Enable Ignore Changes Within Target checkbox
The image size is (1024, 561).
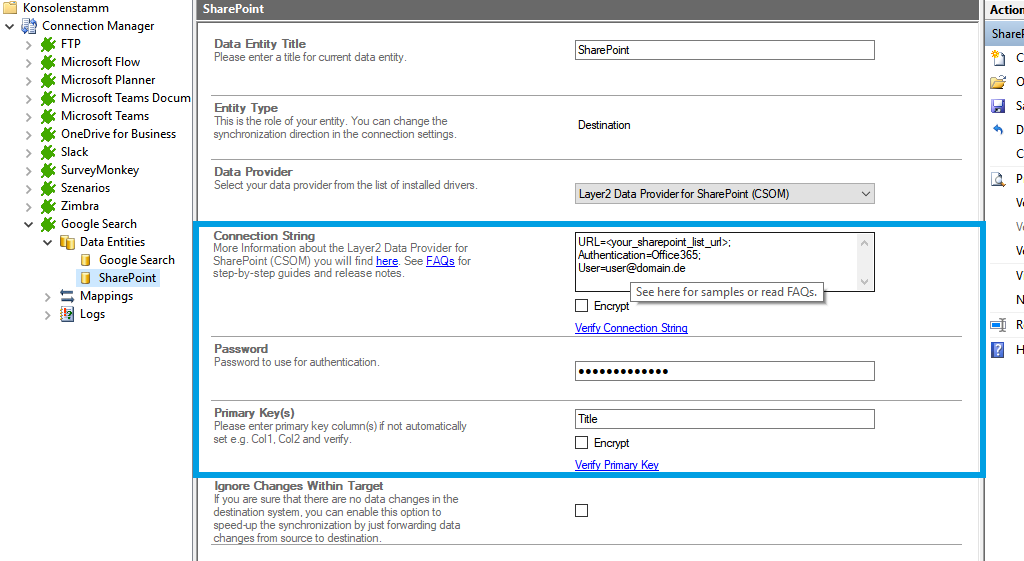(582, 511)
